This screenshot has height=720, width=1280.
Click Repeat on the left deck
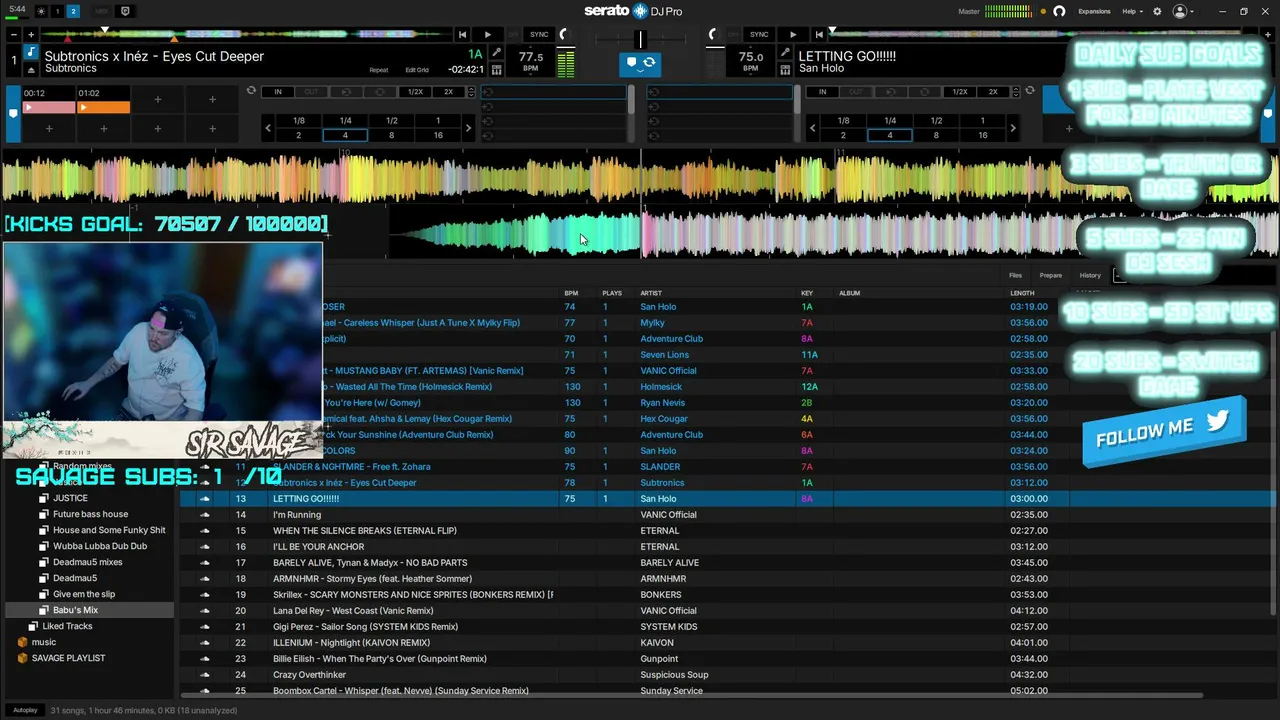click(378, 70)
